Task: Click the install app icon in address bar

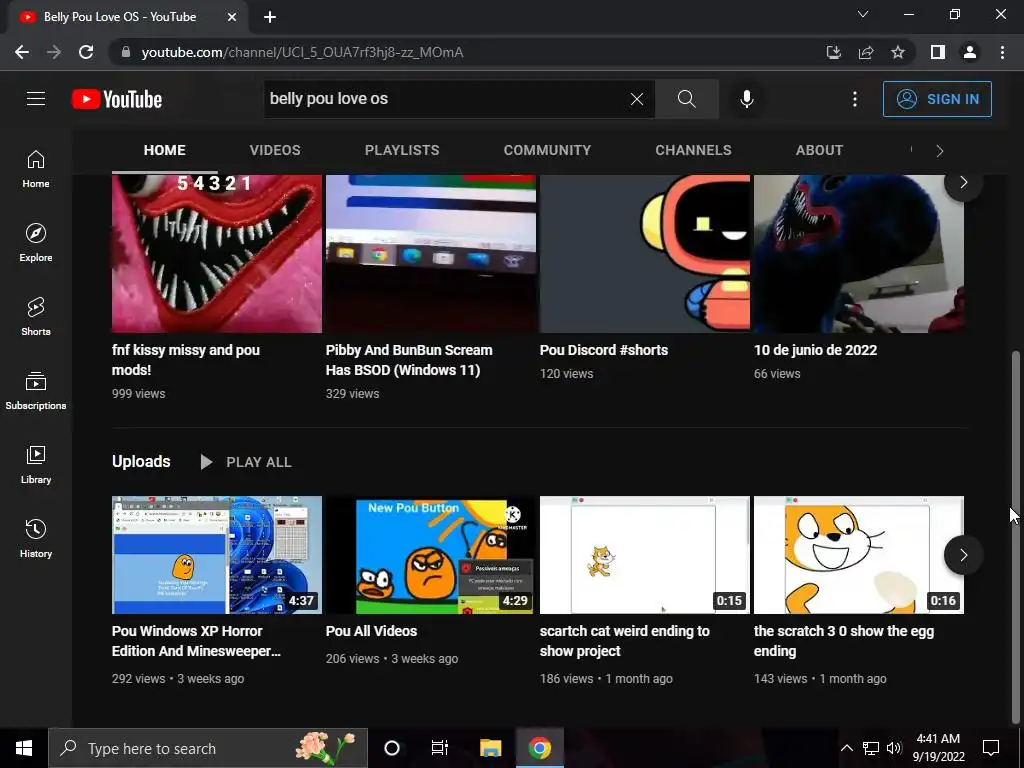Action: [x=833, y=52]
